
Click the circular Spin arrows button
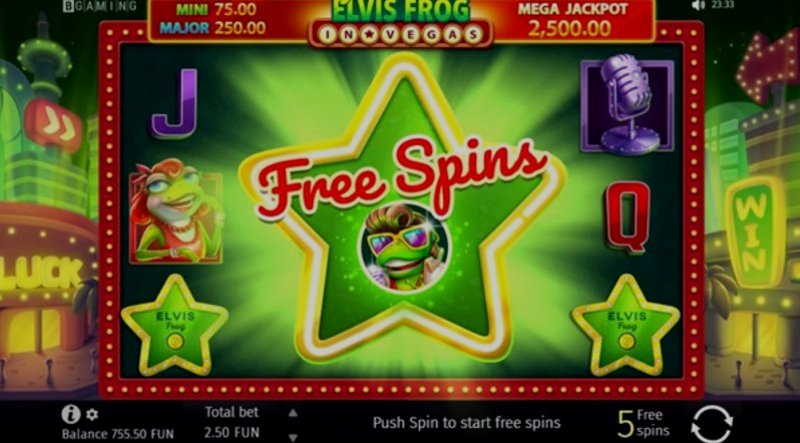pos(712,423)
